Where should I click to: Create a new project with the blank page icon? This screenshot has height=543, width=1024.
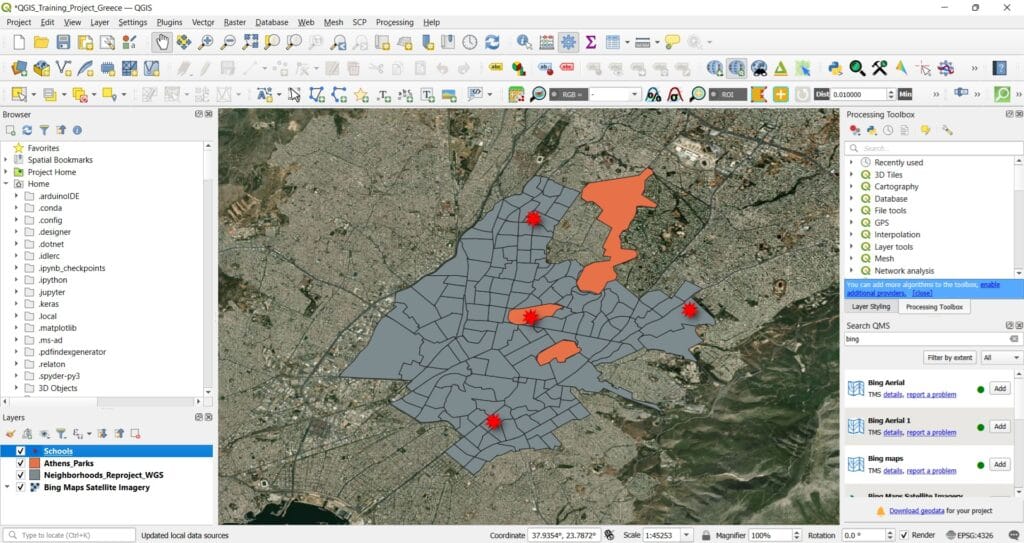pyautogui.click(x=19, y=42)
